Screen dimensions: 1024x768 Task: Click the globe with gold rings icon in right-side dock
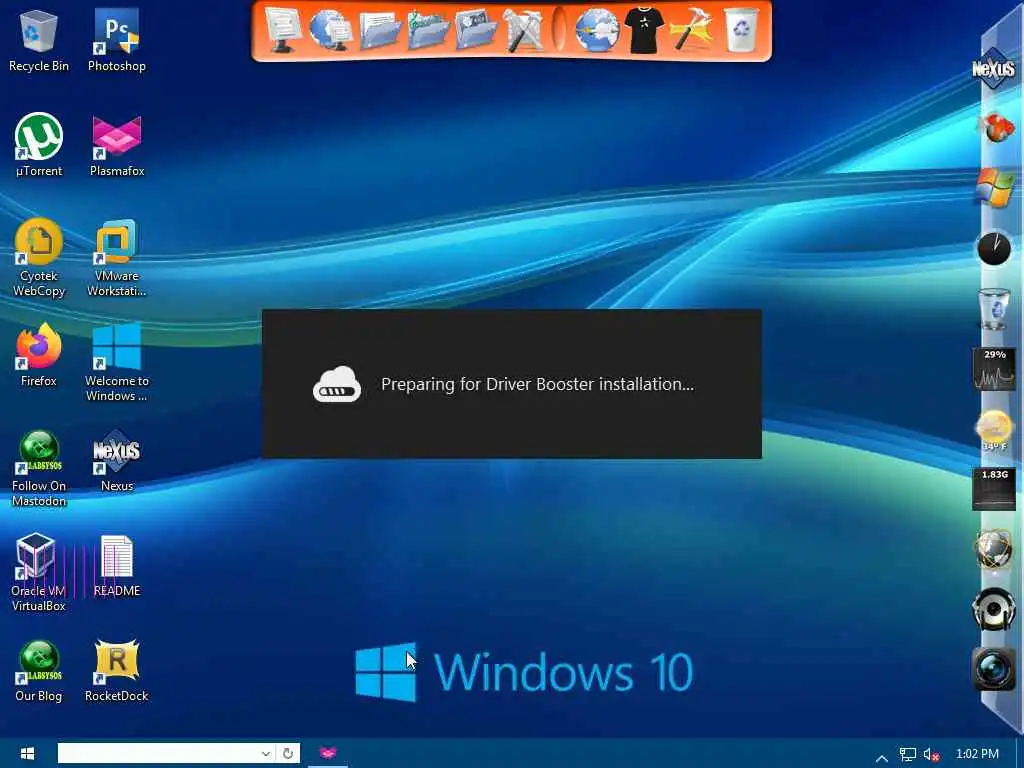tap(994, 549)
